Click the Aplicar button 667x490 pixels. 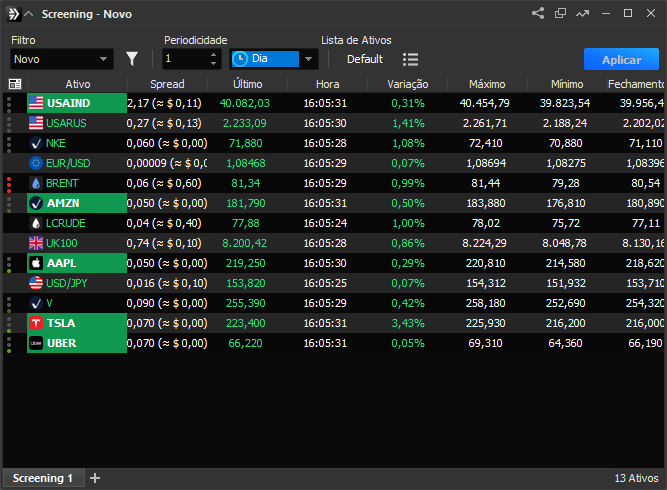[621, 59]
